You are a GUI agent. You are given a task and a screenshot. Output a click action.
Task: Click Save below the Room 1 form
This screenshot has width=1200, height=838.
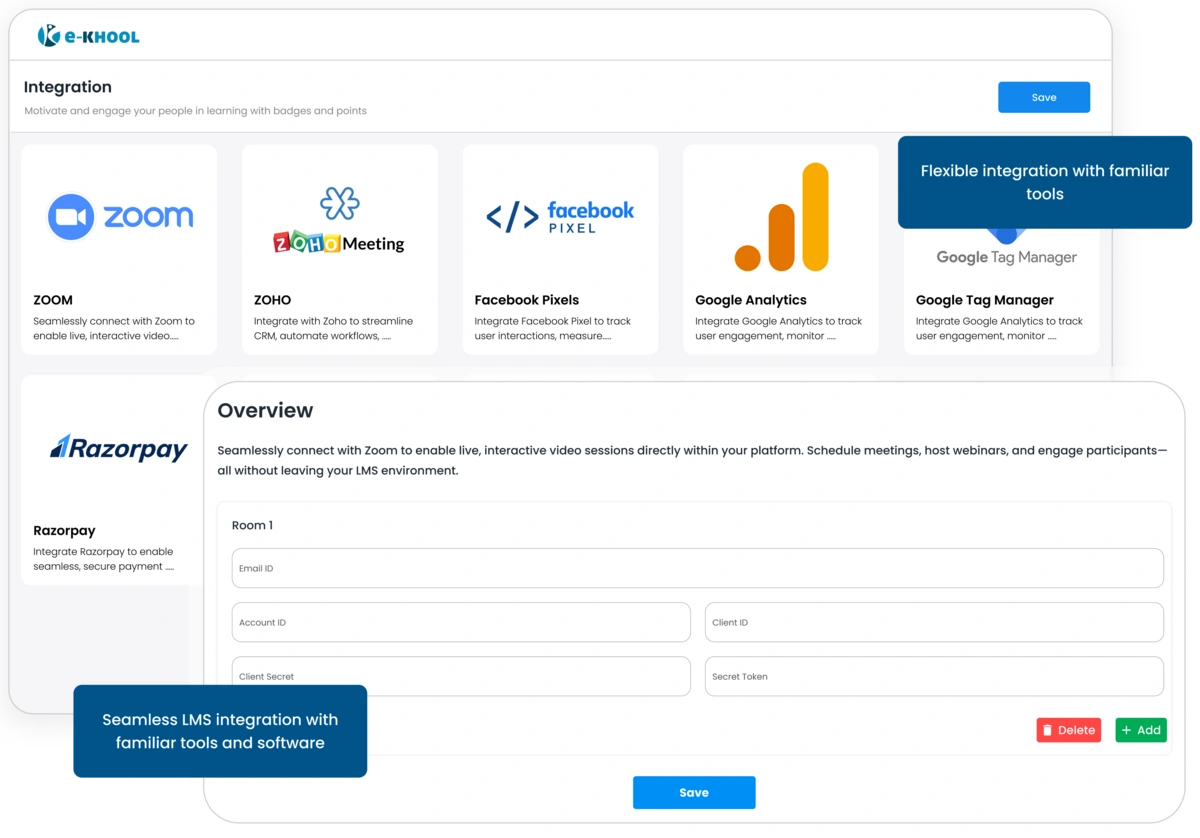694,792
